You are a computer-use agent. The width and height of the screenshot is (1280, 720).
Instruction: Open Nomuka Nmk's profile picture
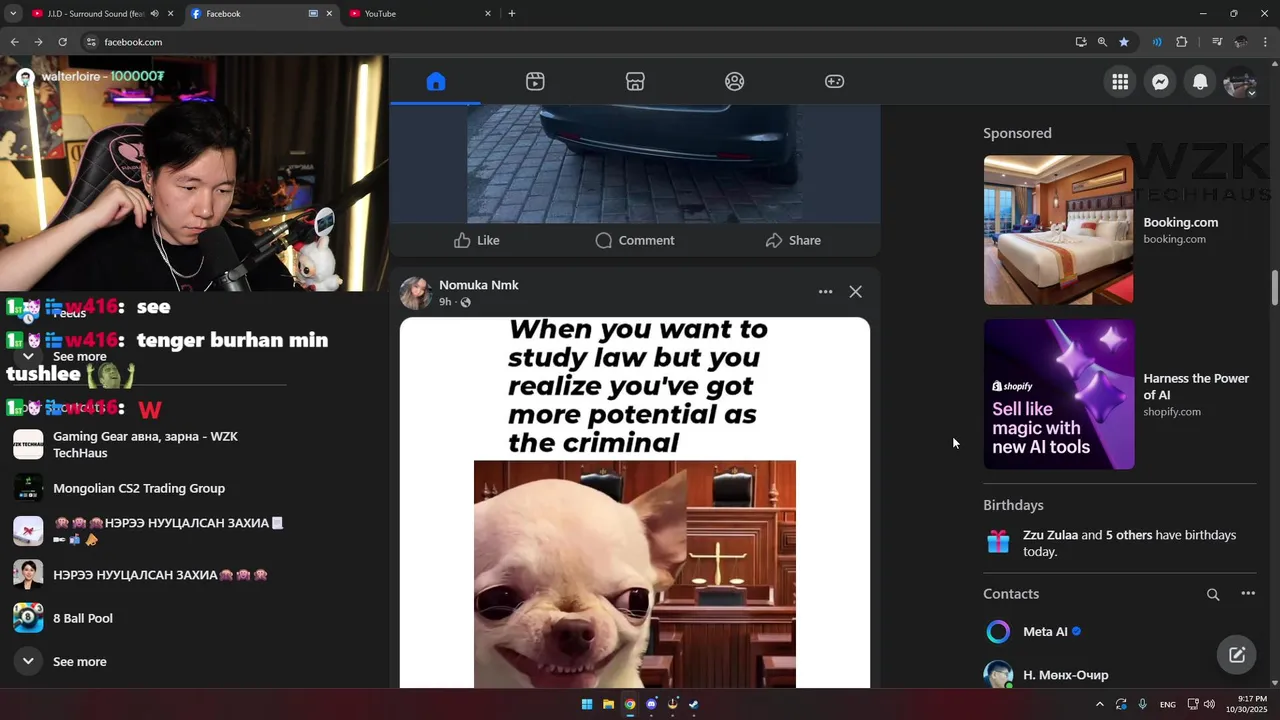[416, 293]
